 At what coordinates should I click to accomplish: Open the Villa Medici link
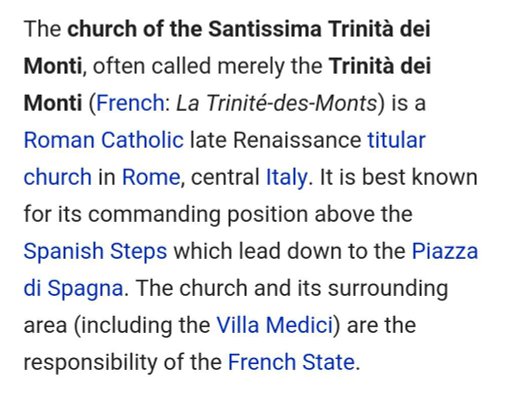(x=275, y=325)
